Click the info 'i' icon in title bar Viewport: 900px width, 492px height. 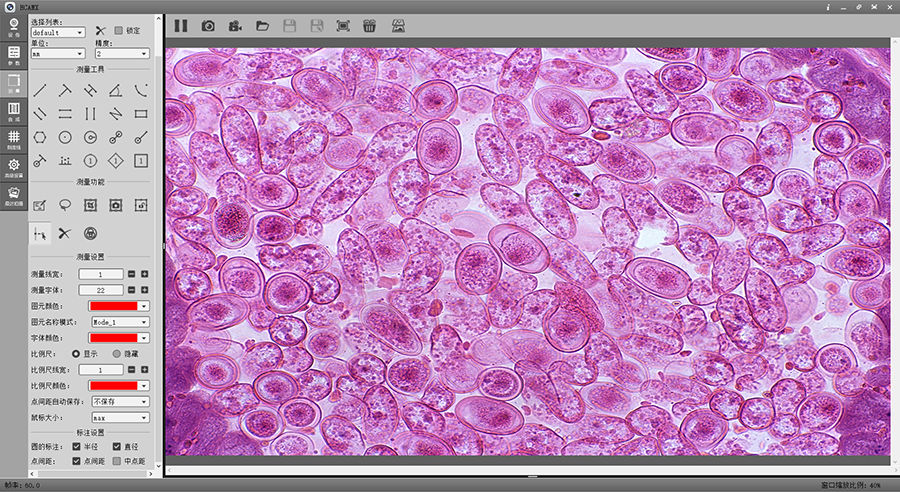click(828, 7)
